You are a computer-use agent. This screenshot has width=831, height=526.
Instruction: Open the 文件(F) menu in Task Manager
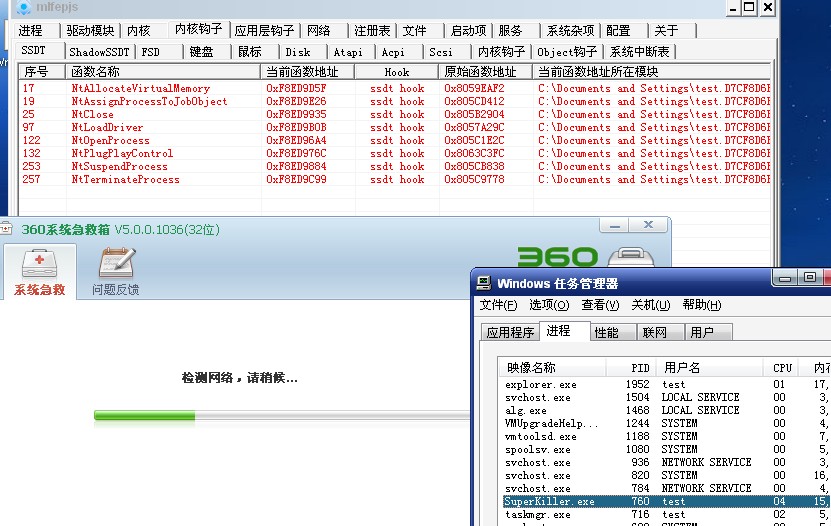pyautogui.click(x=498, y=305)
